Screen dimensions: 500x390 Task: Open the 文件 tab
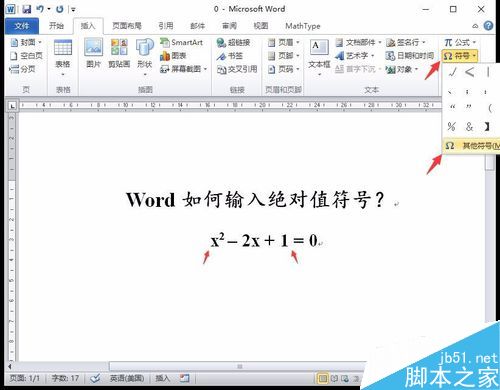(x=22, y=26)
